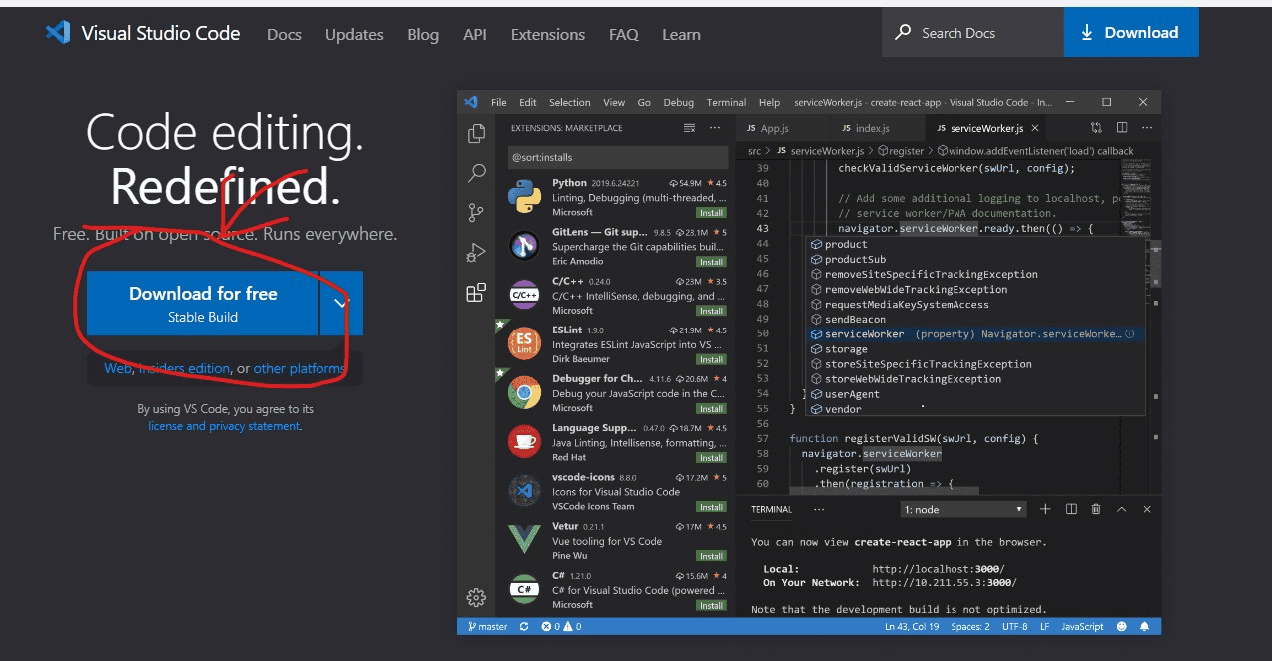1272x661 pixels.
Task: Open the Source Control icon in sidebar
Action: (x=477, y=213)
